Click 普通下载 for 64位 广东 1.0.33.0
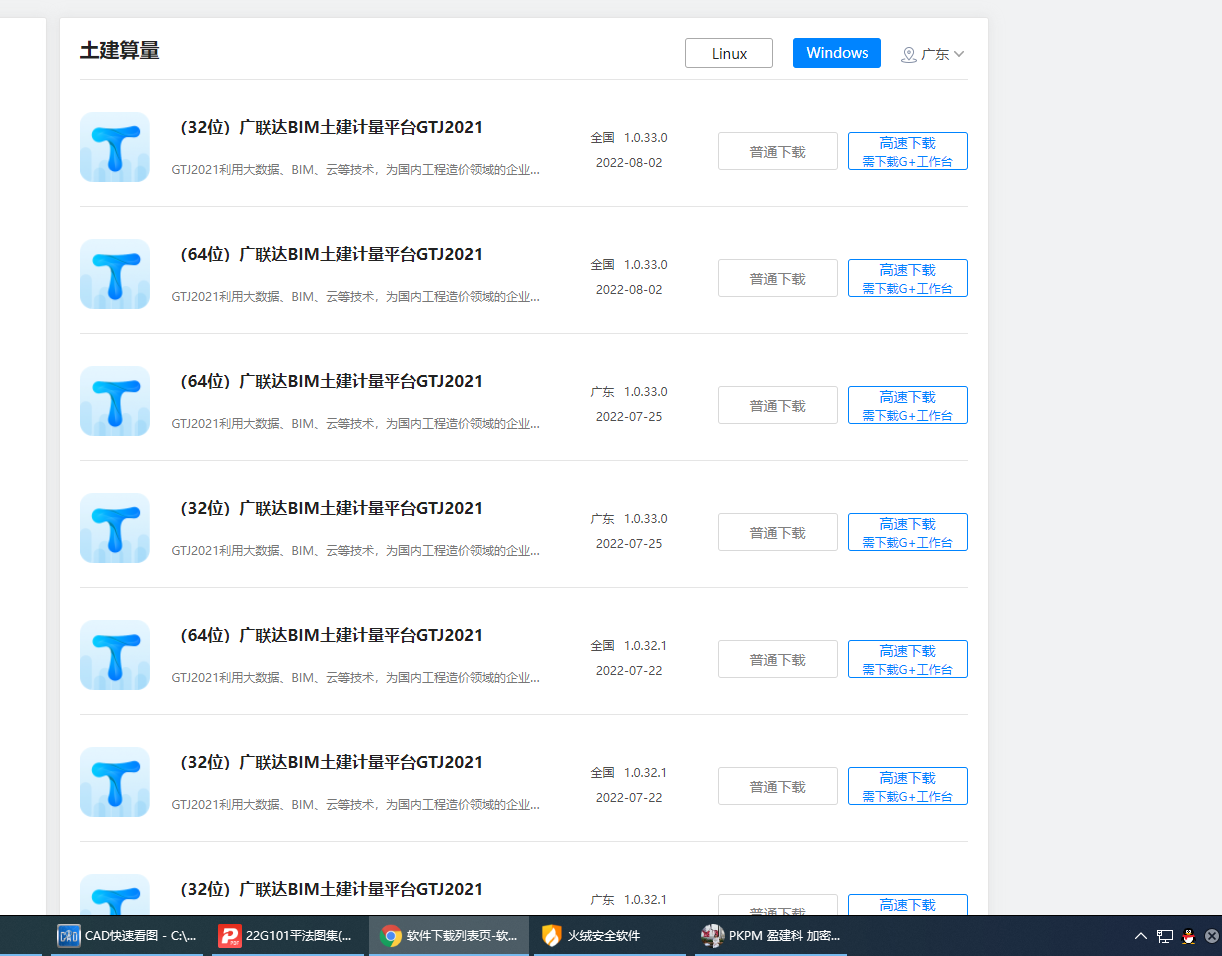The image size is (1222, 956). click(778, 405)
